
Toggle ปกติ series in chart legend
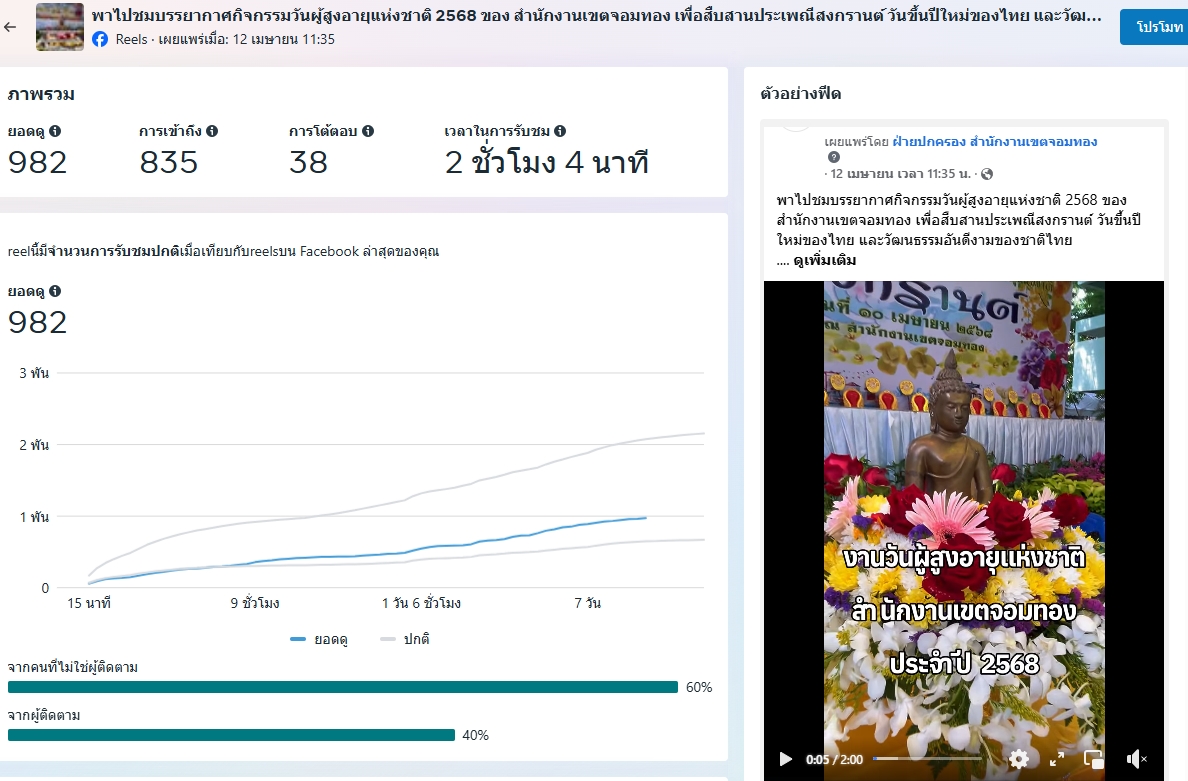tap(405, 639)
